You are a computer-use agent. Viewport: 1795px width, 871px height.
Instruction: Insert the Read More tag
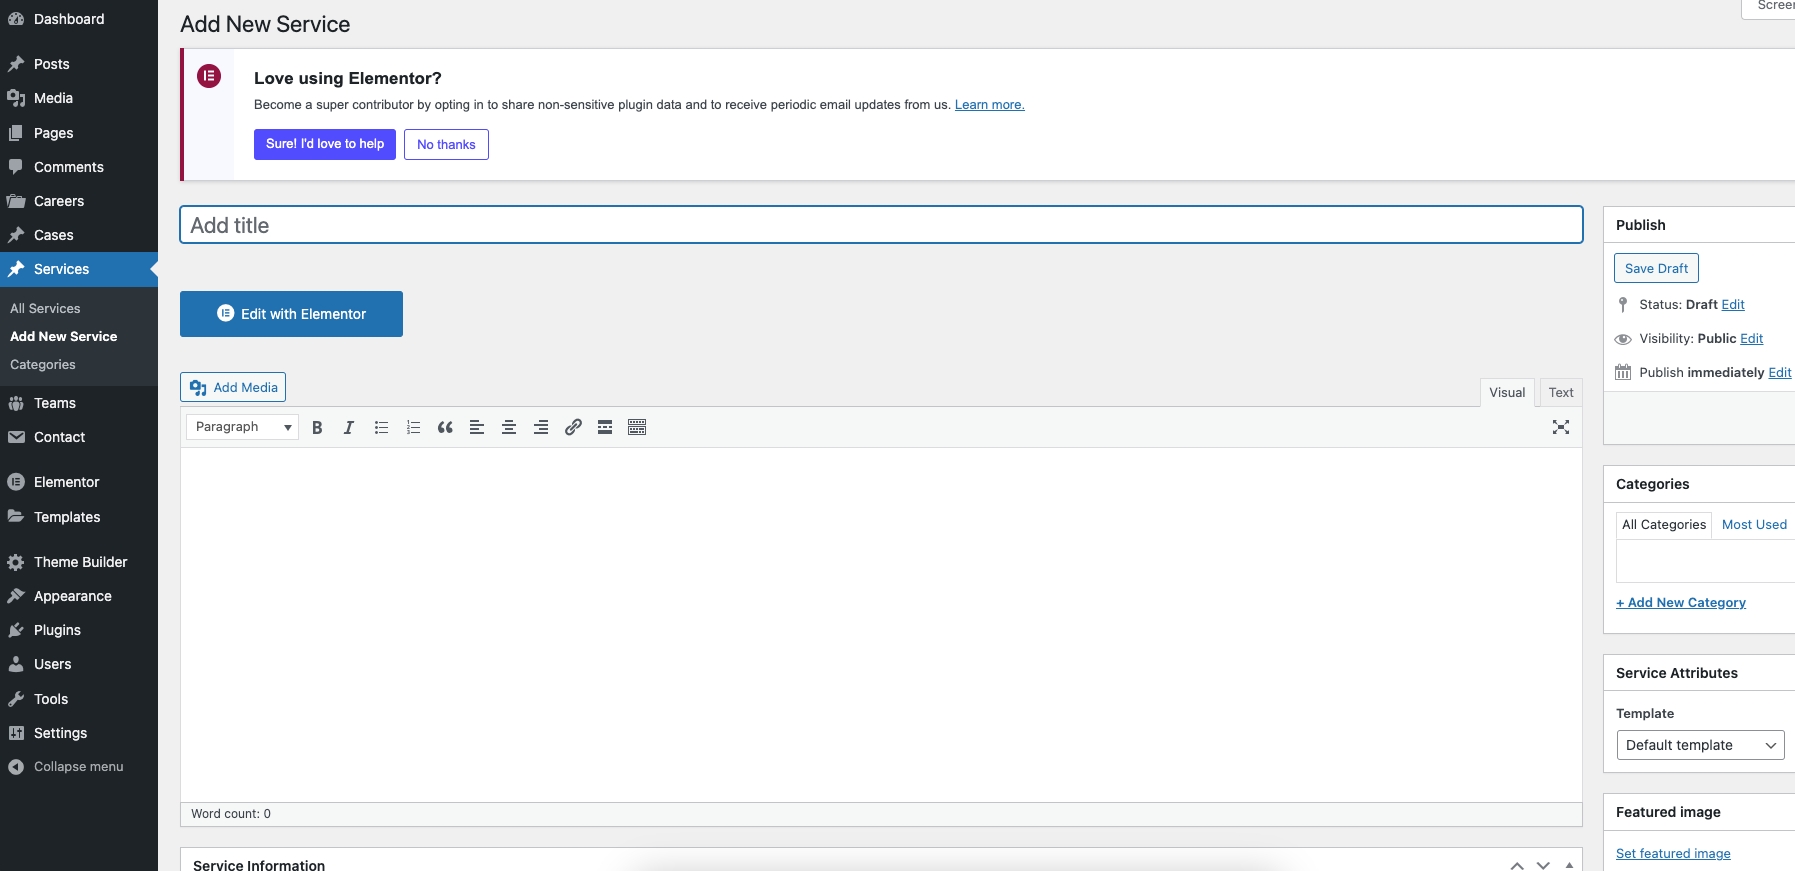pos(605,428)
